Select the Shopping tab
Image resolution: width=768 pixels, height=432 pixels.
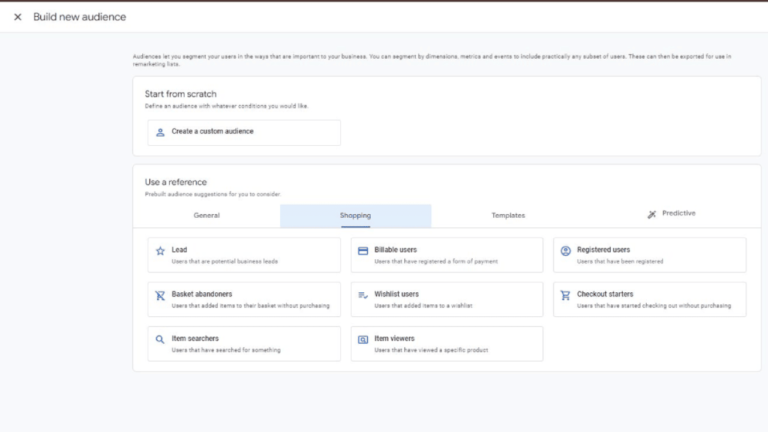tap(356, 216)
